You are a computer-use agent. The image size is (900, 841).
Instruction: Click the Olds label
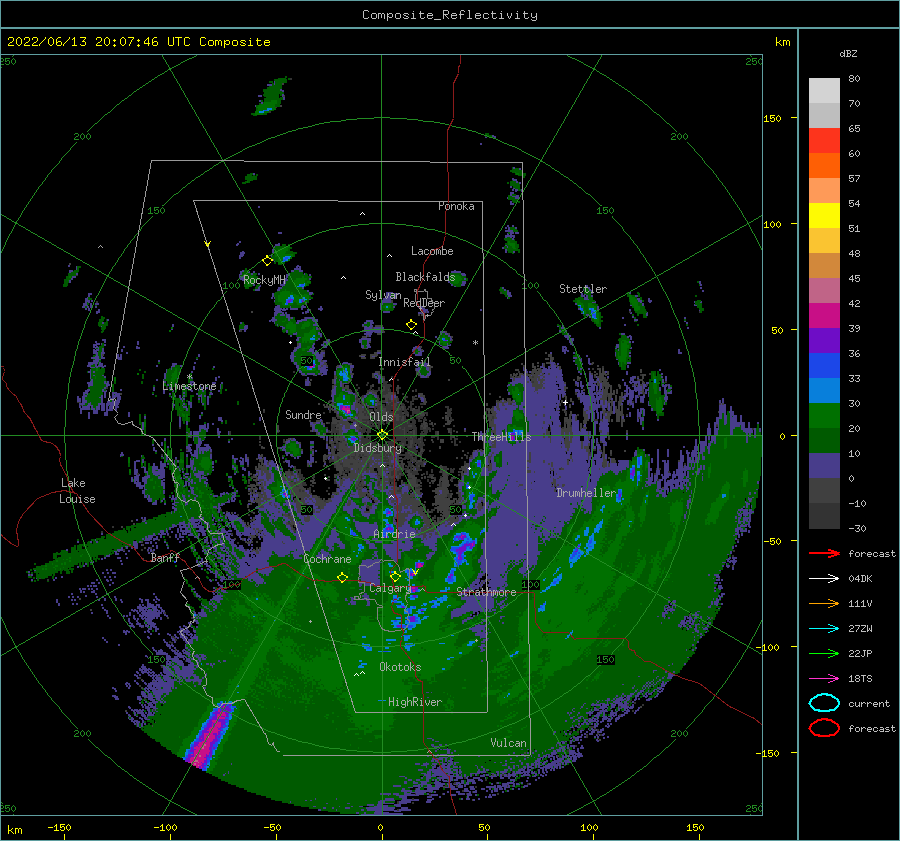pos(381,417)
